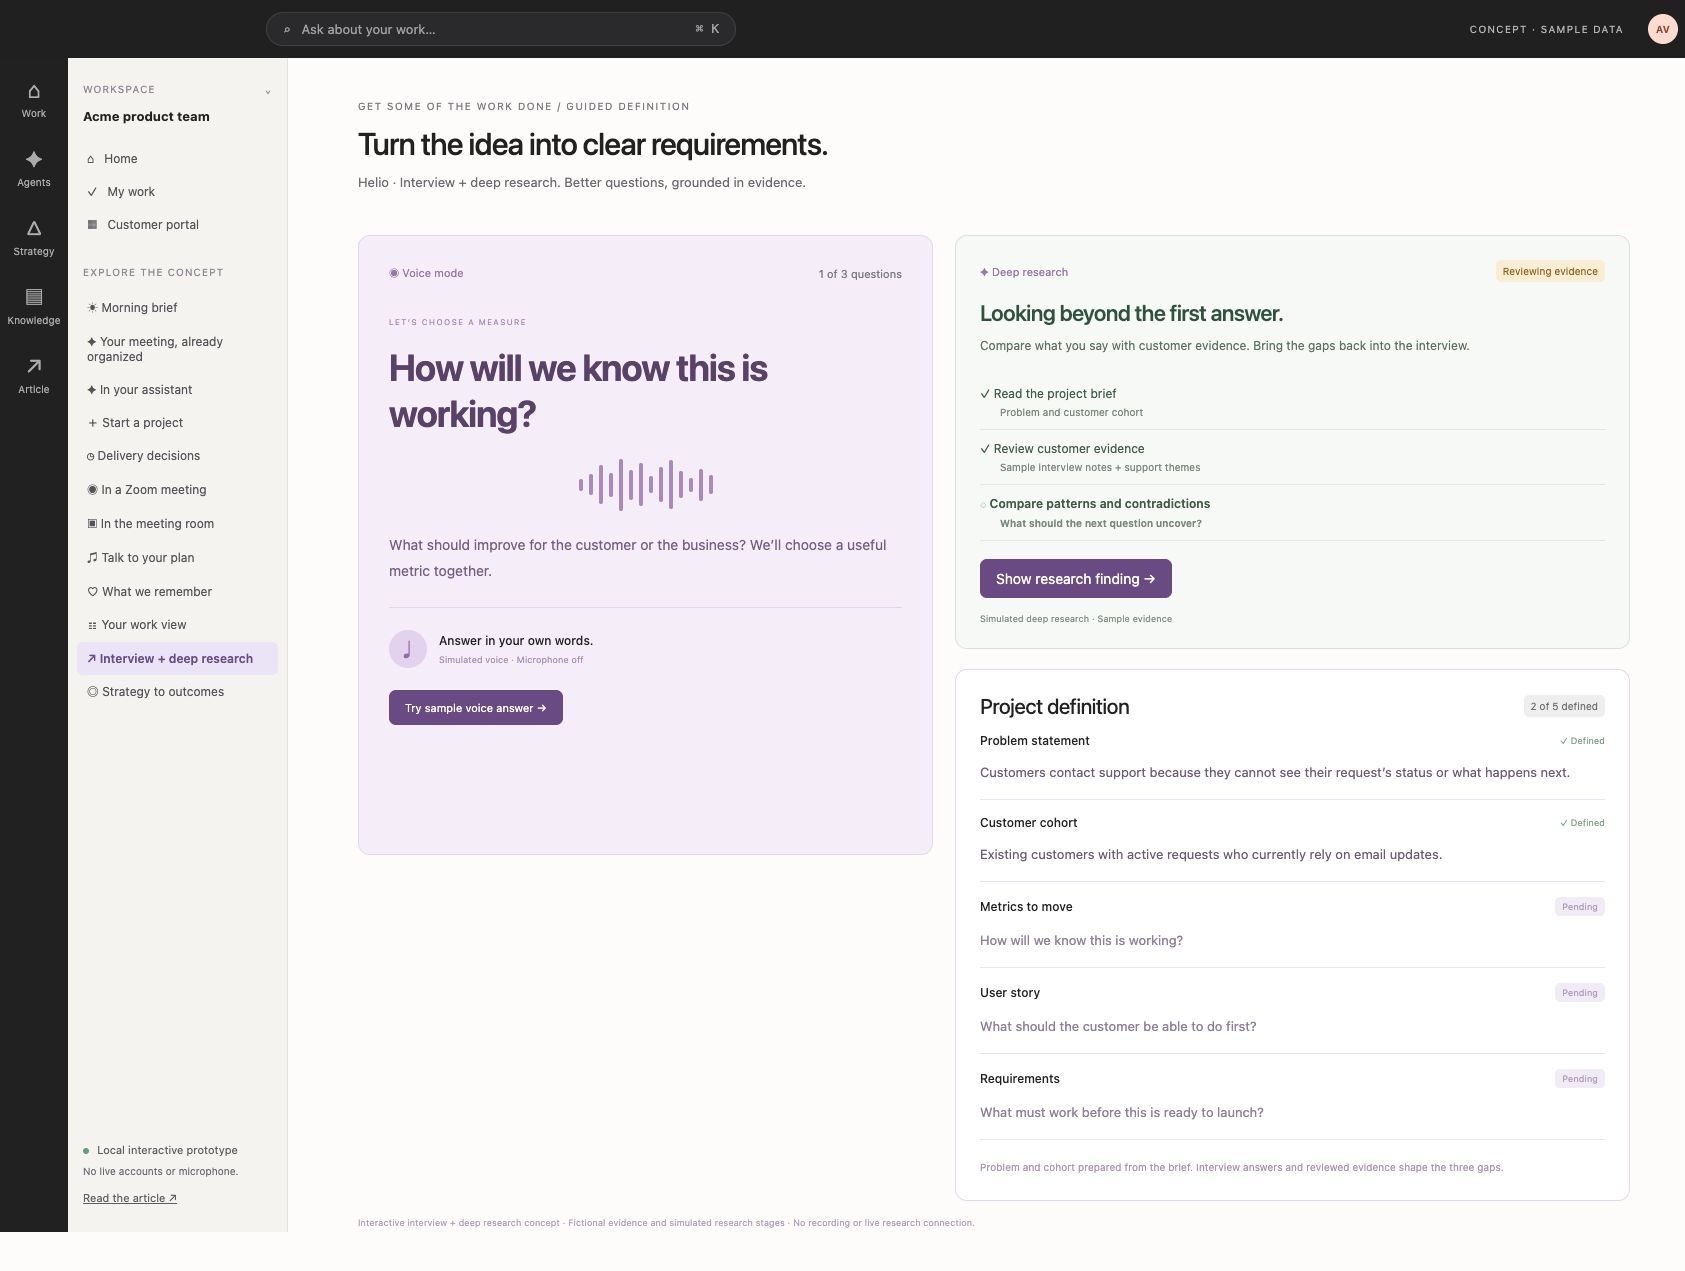Viewport: 1685px width, 1271px height.
Task: Click the Reviewing evidence badge
Action: [1550, 271]
